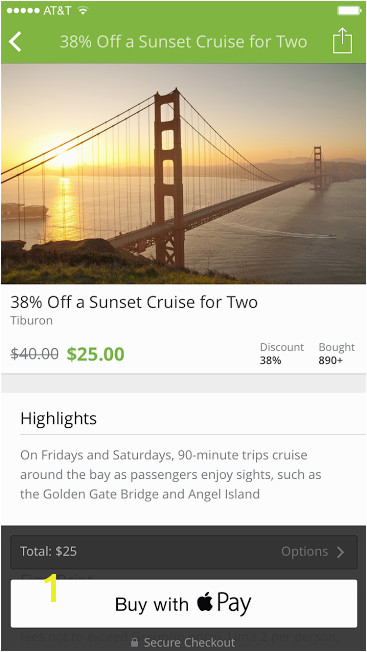This screenshot has height=652, width=367.
Task: Tap the Tiburon location text
Action: 32,321
